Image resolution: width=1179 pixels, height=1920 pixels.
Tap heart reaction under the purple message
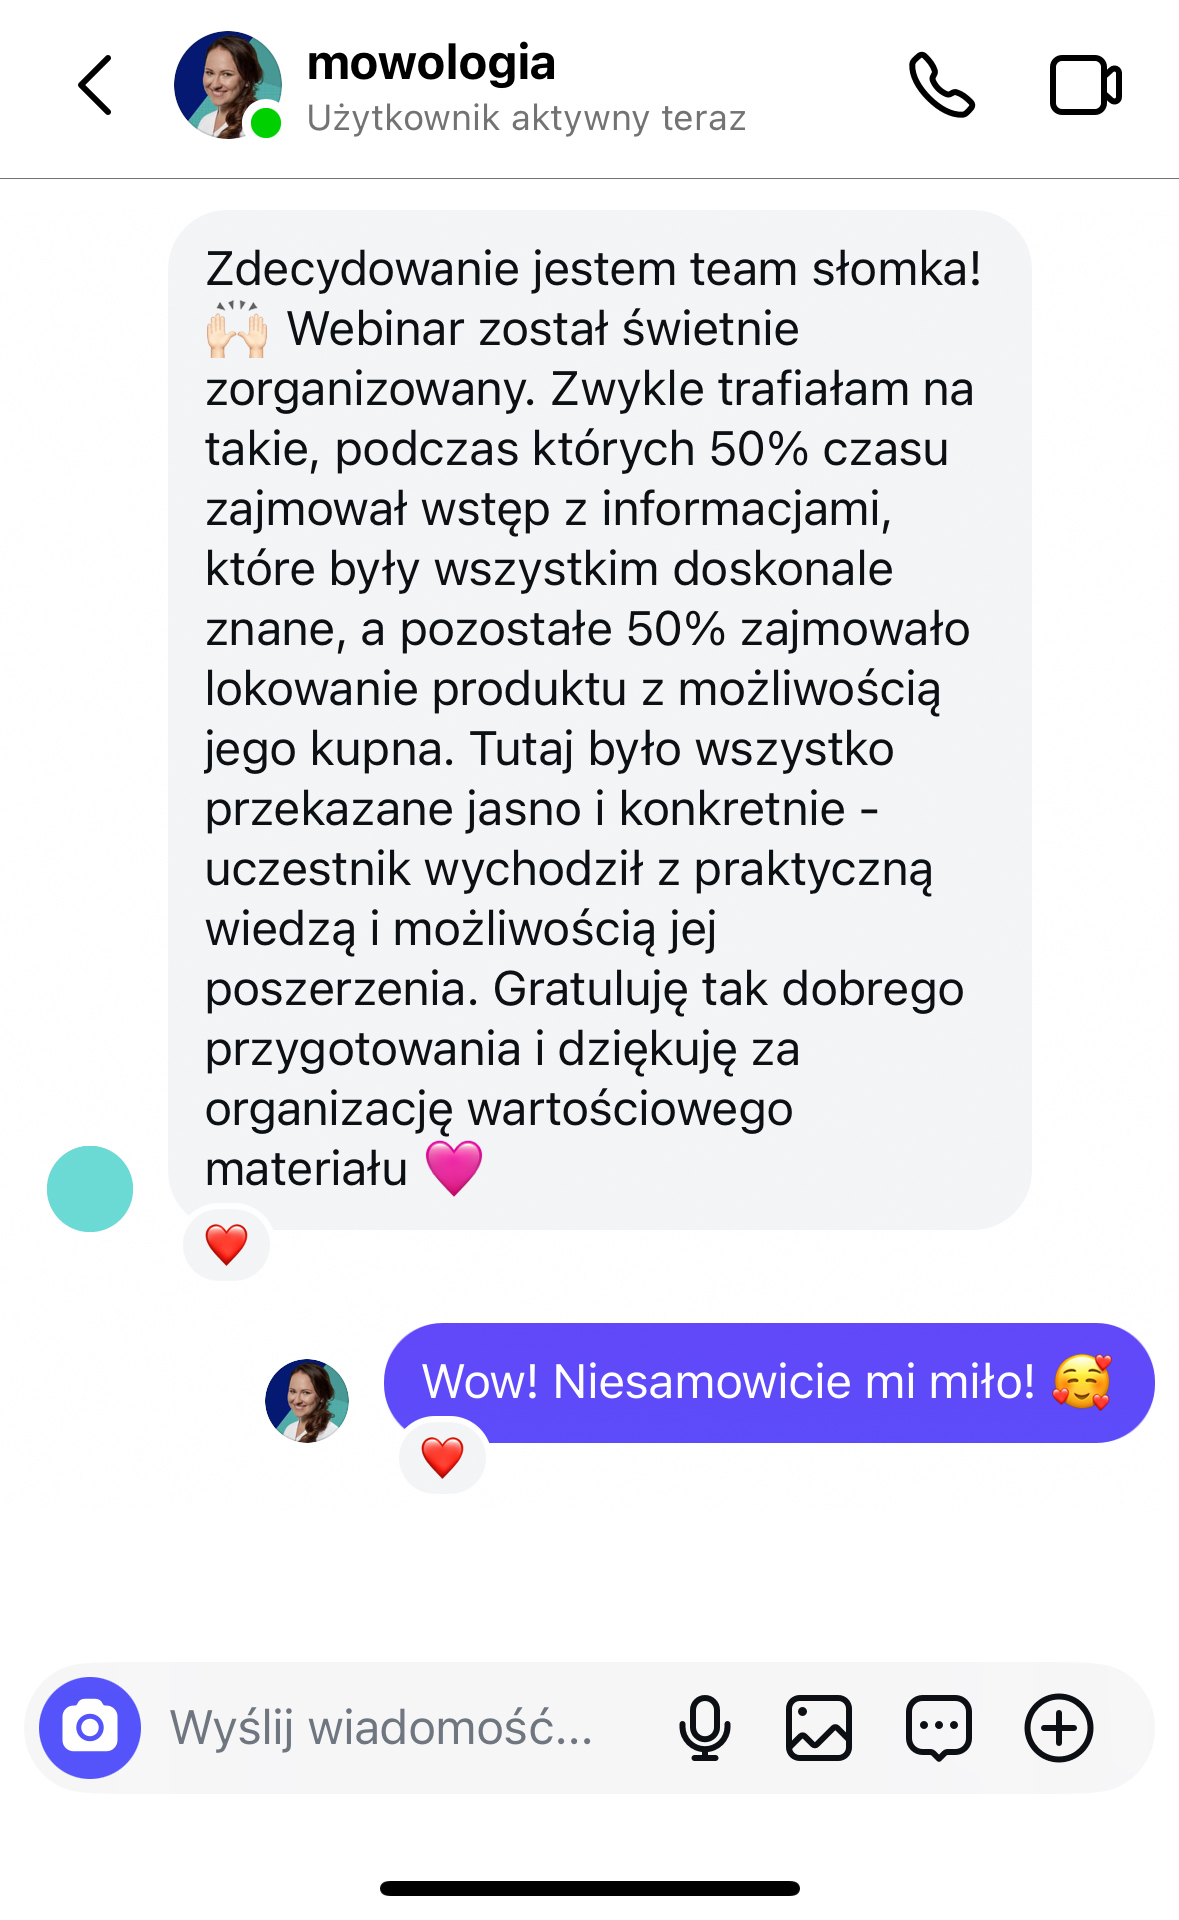pos(442,1456)
